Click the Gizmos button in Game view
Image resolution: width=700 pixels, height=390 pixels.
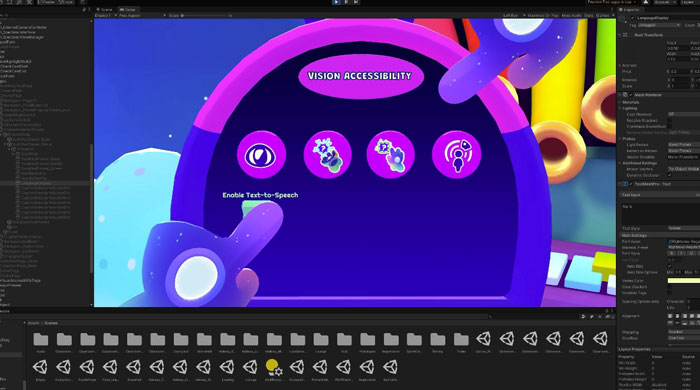(603, 16)
